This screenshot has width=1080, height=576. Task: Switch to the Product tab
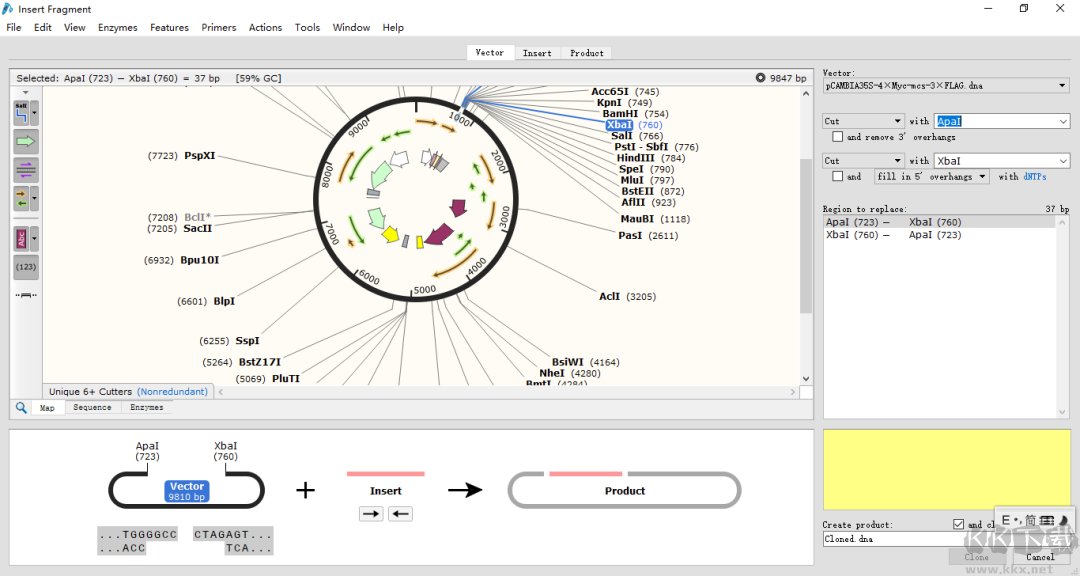click(x=587, y=53)
